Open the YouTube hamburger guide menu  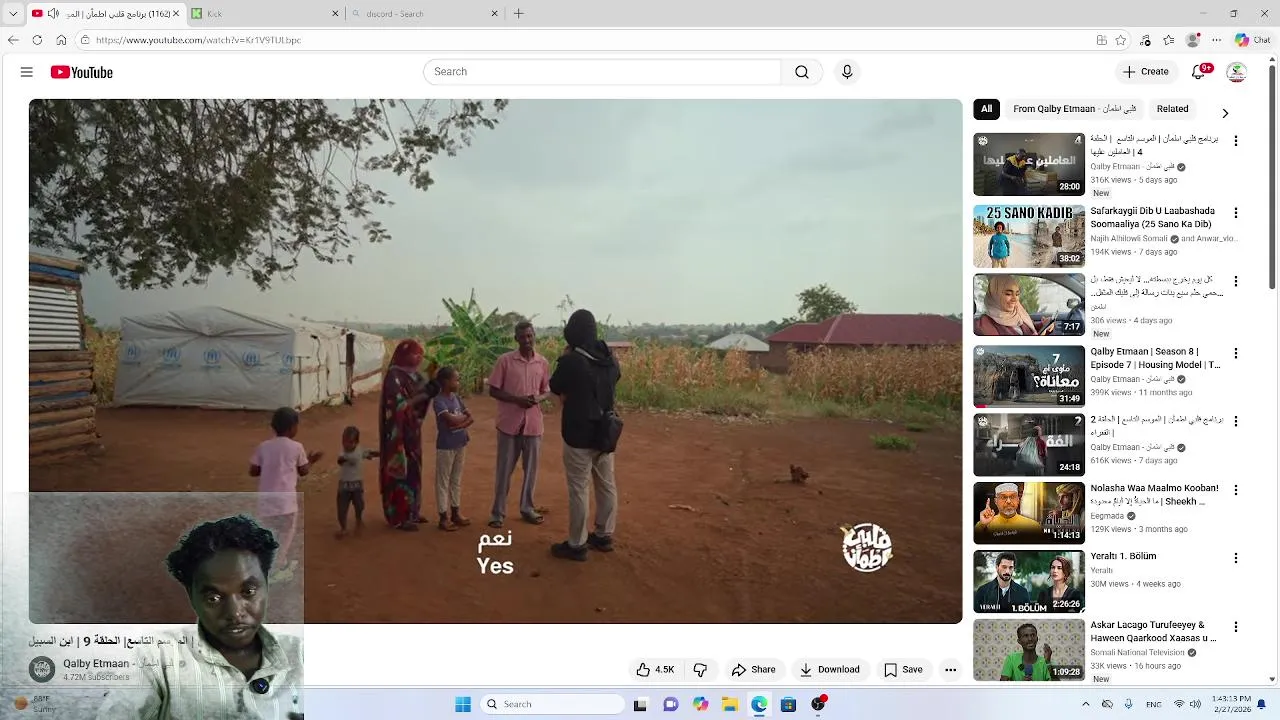tap(27, 72)
